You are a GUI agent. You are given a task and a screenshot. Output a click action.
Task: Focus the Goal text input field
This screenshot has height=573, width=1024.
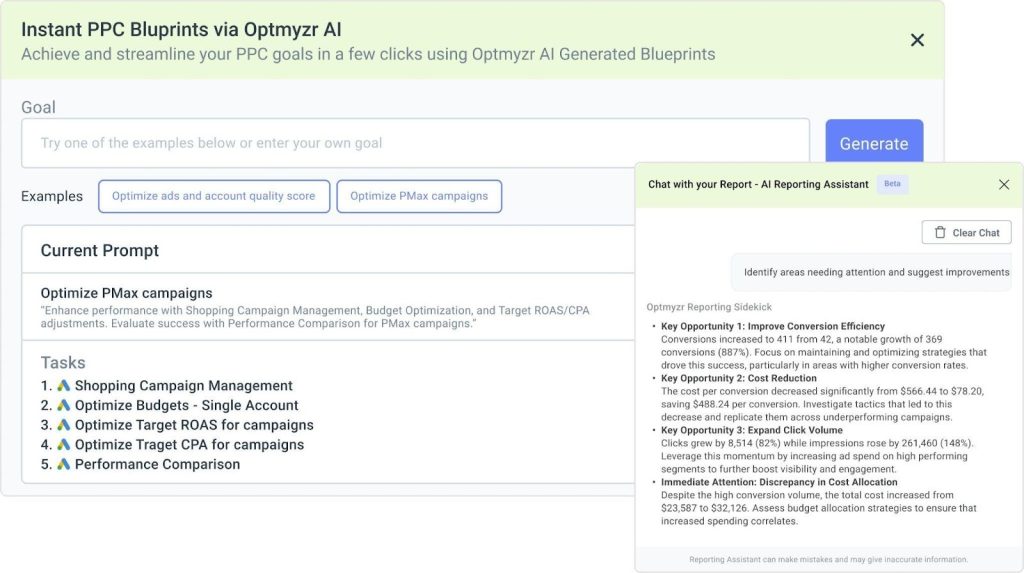coord(415,143)
